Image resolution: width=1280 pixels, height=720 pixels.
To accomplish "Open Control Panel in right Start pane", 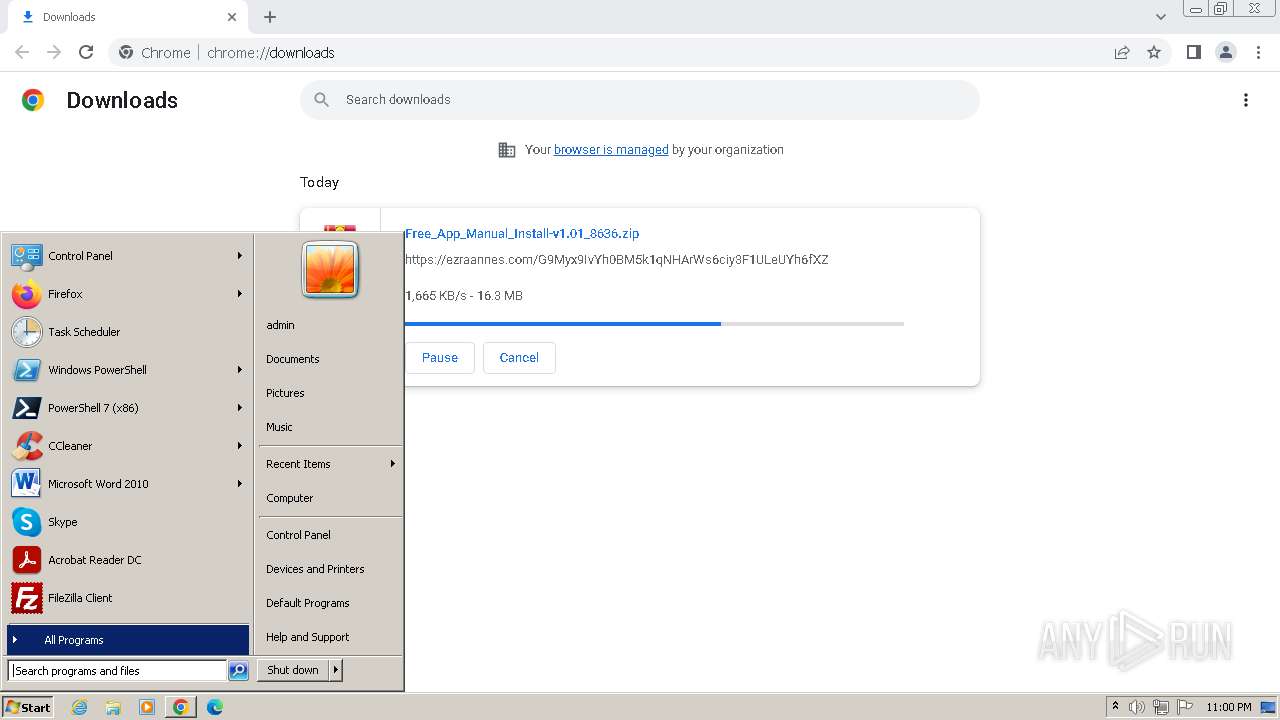I will point(298,535).
